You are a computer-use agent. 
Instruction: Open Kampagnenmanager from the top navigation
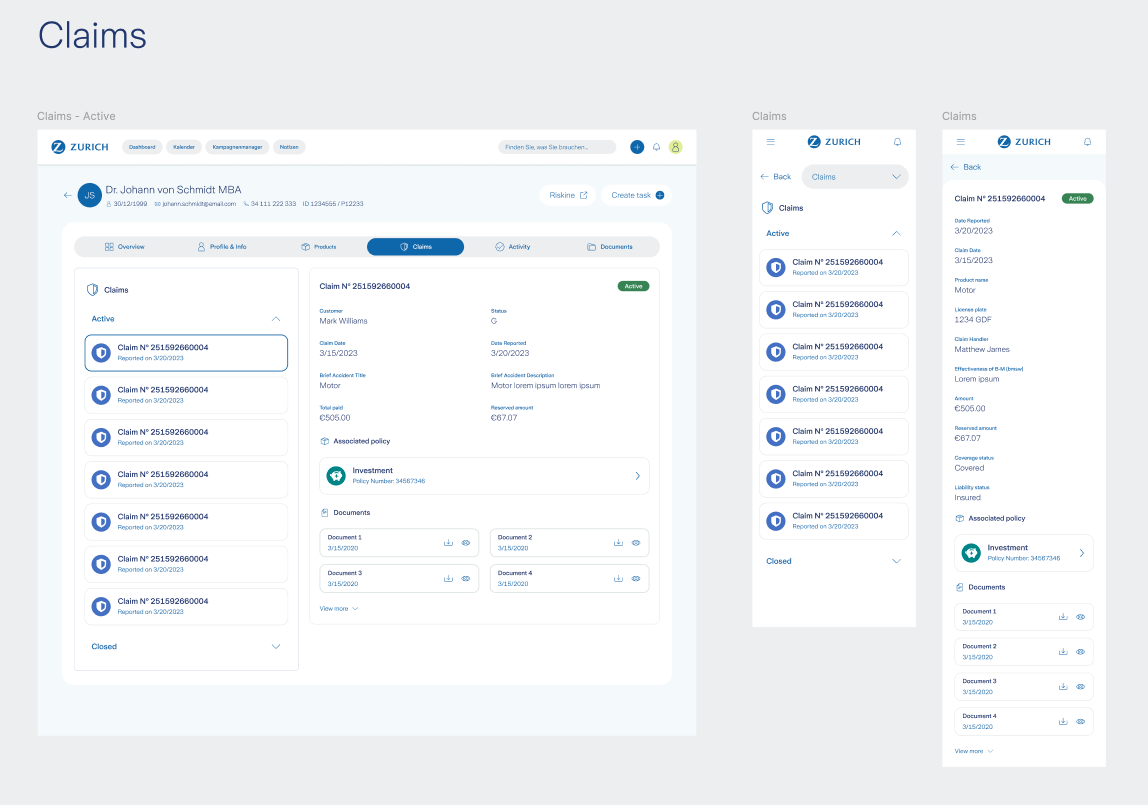(x=237, y=147)
